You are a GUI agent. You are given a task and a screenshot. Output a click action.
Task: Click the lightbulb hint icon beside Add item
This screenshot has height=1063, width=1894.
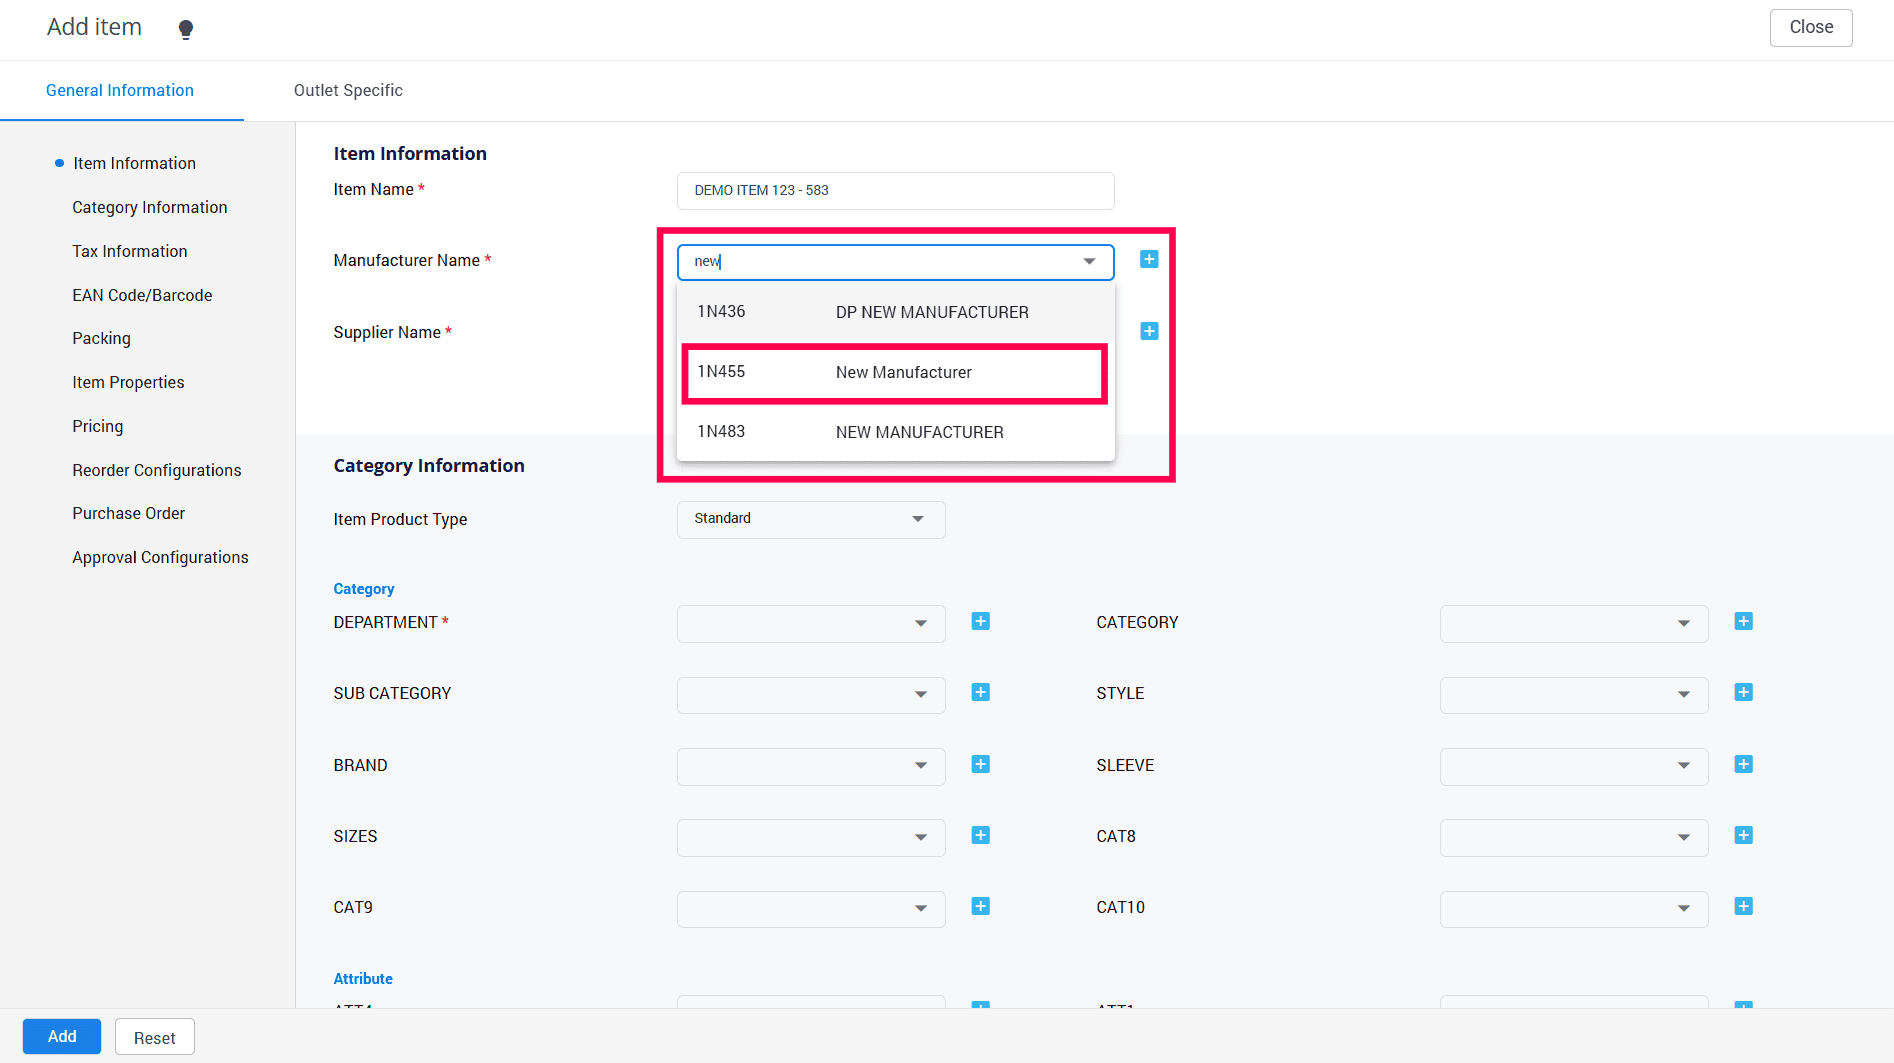tap(186, 29)
